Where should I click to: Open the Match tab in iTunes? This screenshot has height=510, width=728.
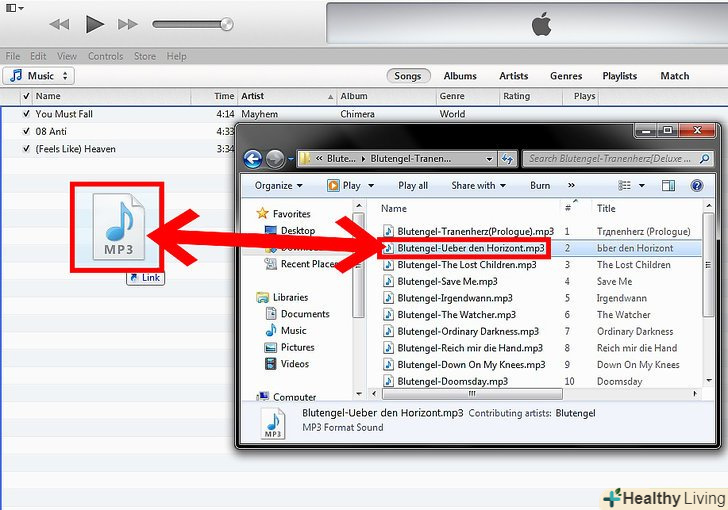[675, 76]
